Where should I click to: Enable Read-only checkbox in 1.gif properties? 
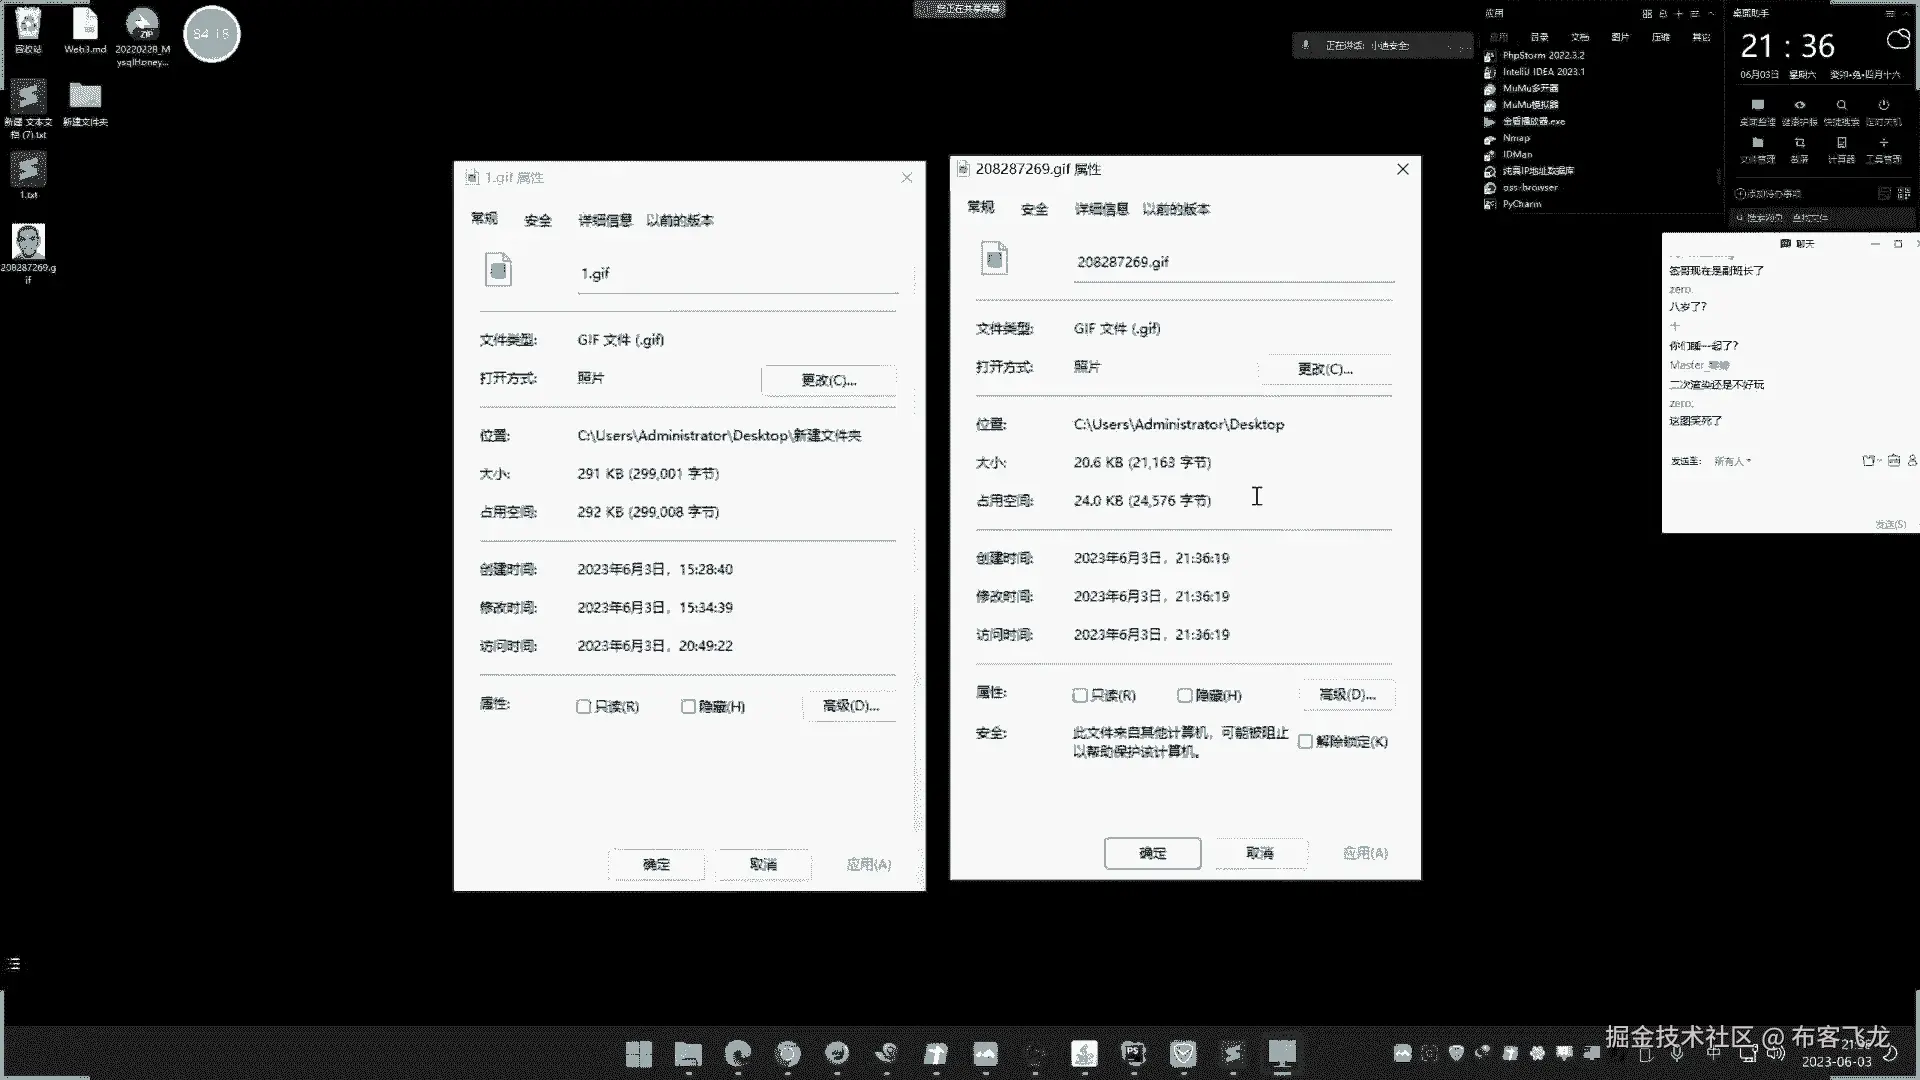click(584, 707)
